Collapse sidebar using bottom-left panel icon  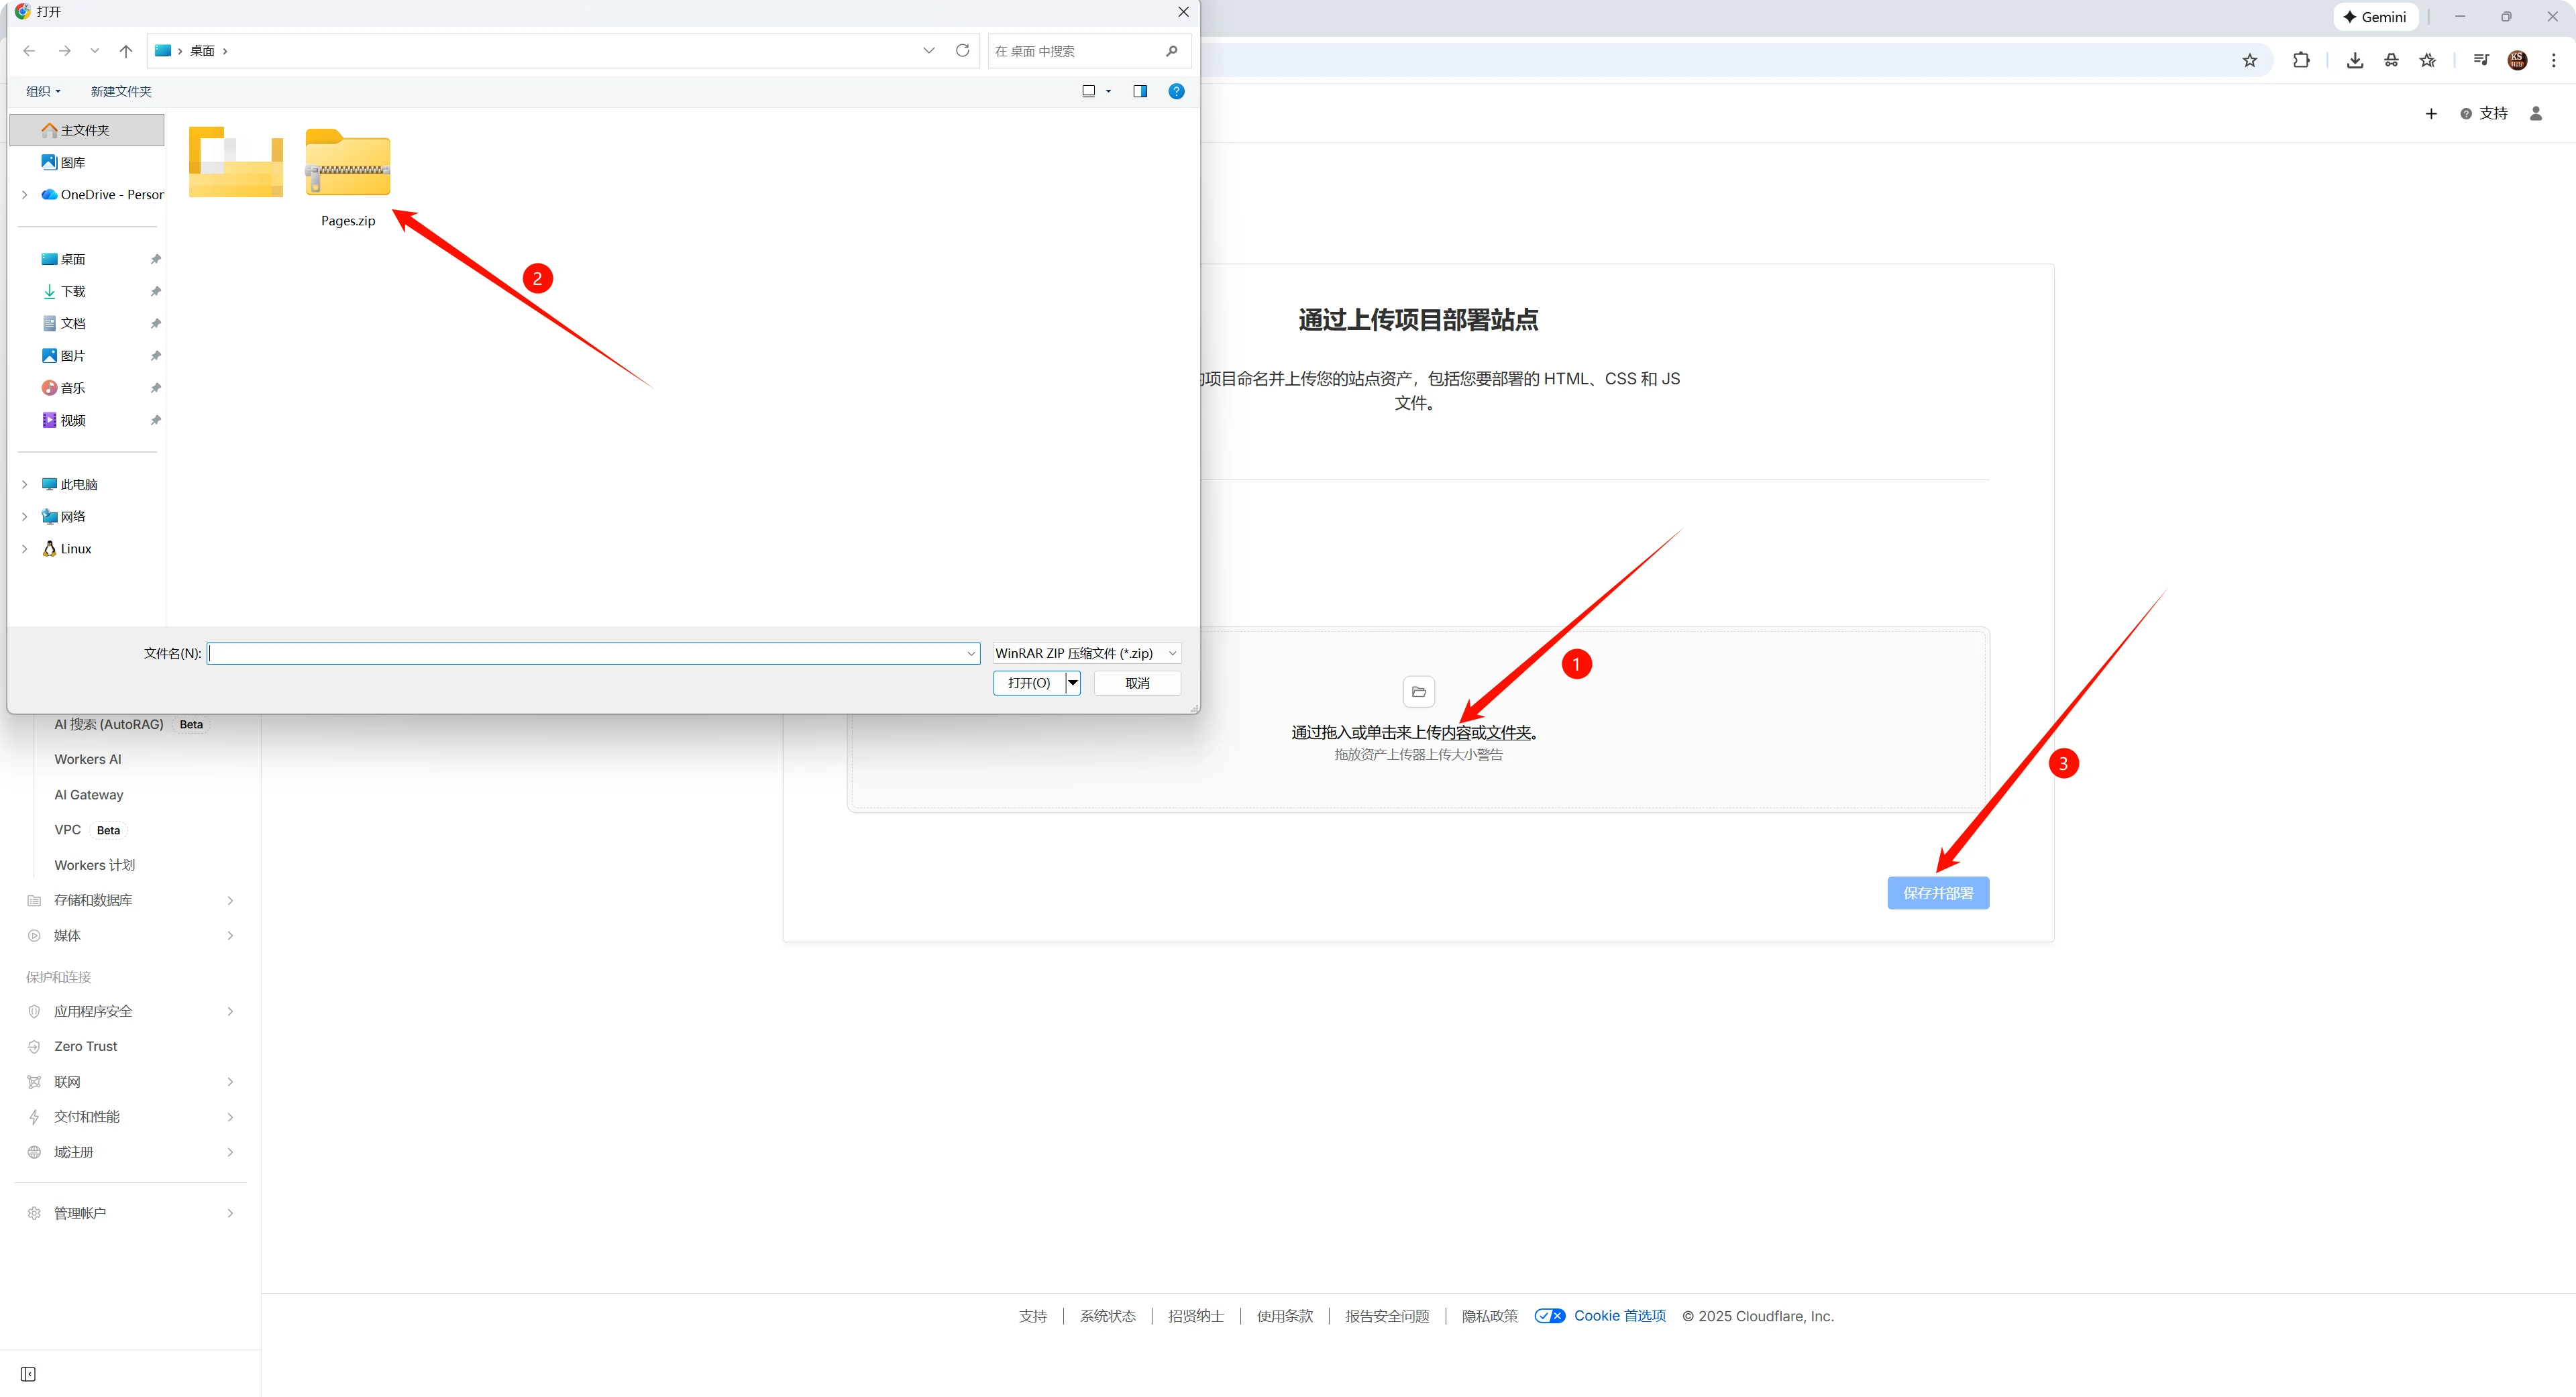click(x=28, y=1374)
